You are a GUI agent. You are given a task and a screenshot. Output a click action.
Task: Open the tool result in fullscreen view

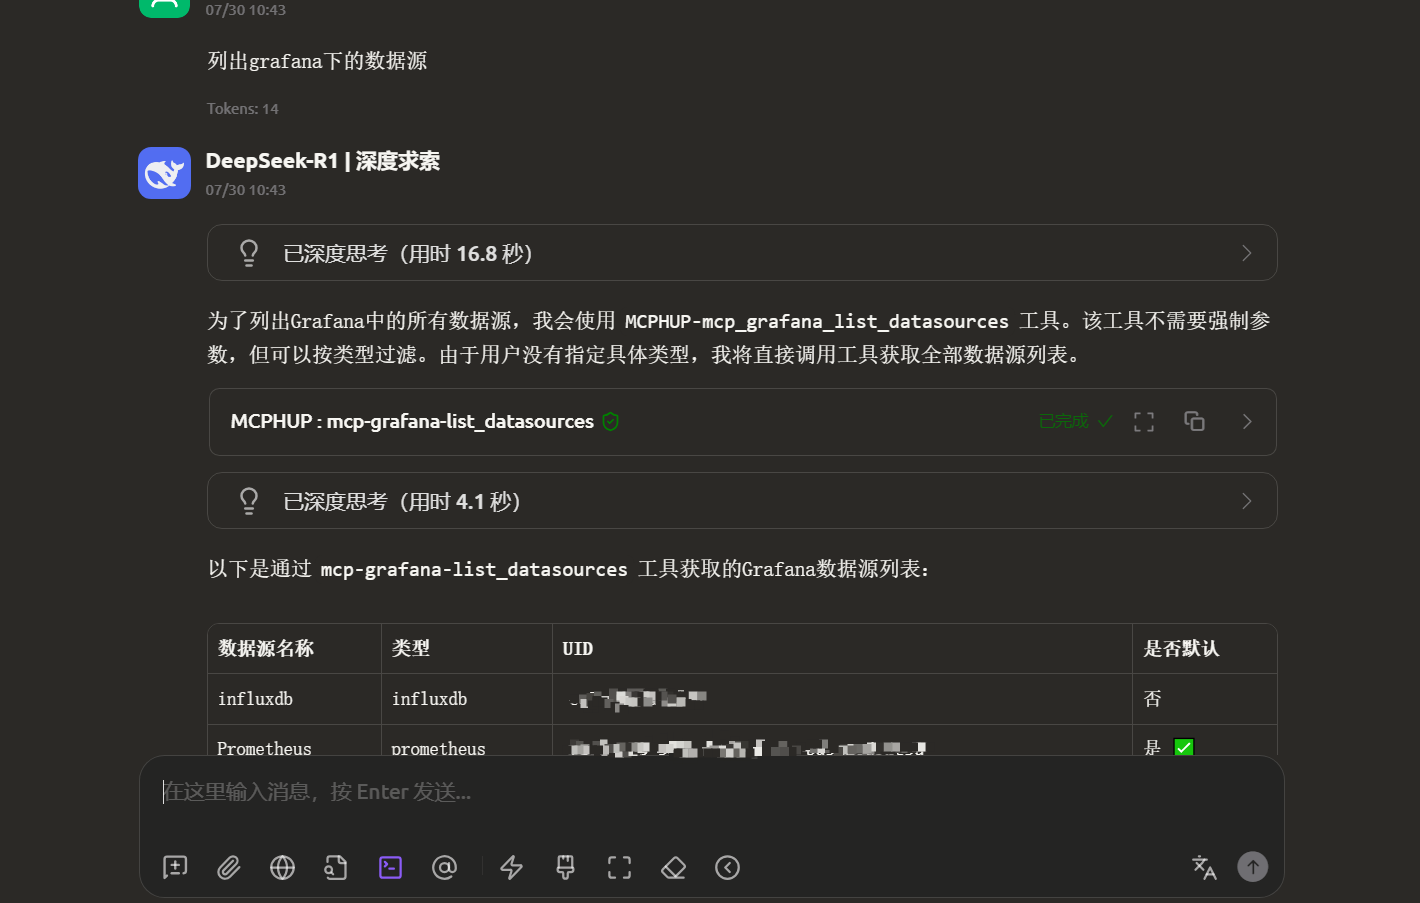1144,421
